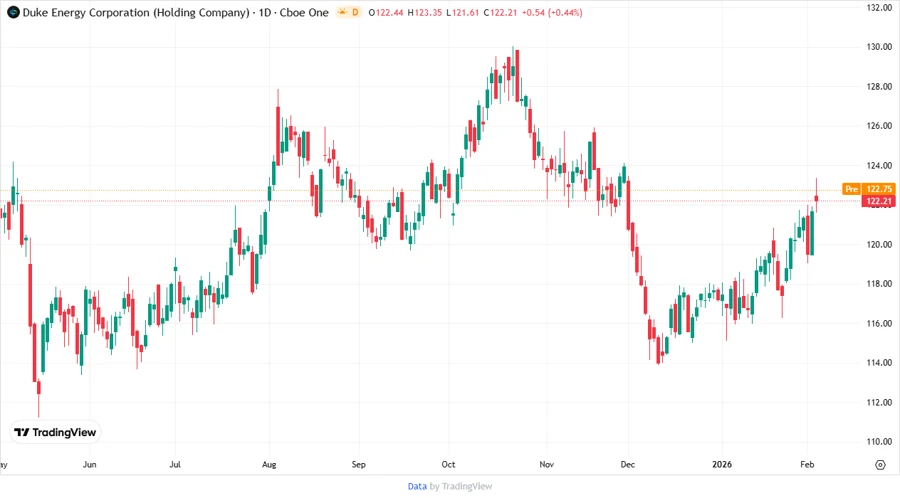Click the close value C122.21
900x498 pixels.
pyautogui.click(x=501, y=12)
